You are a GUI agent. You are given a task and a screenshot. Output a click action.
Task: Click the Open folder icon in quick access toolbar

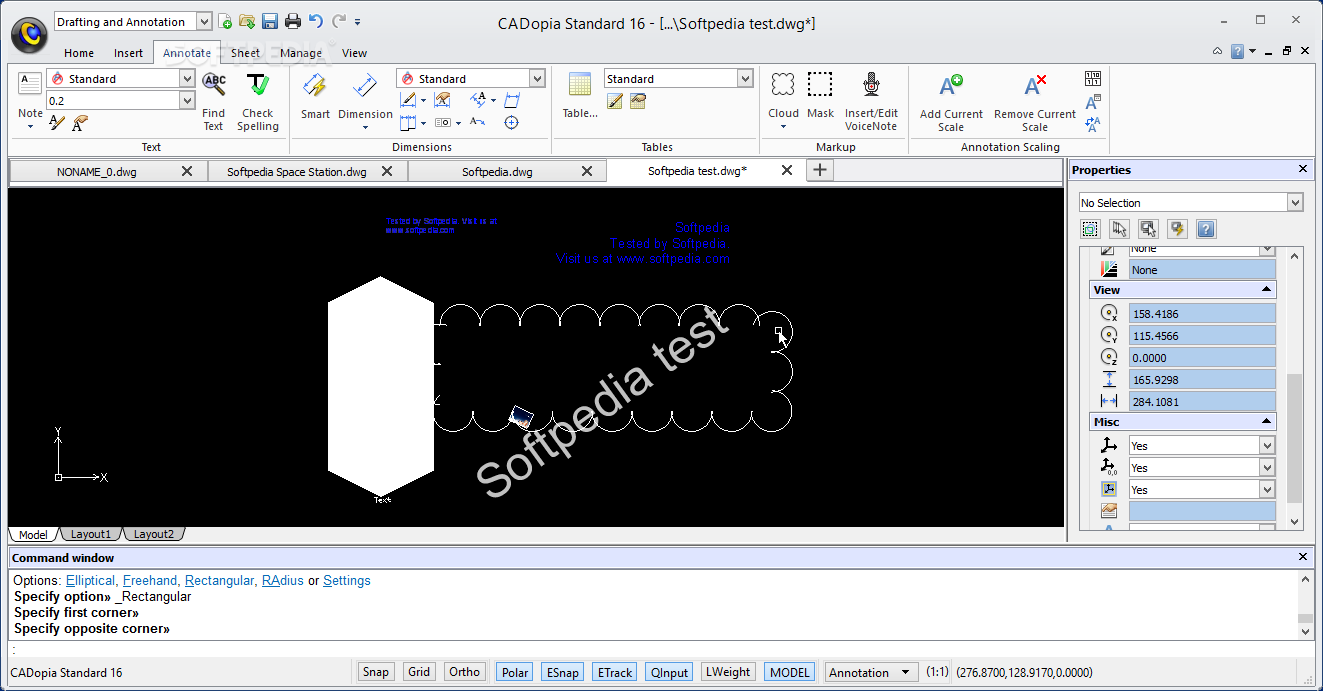coord(247,21)
